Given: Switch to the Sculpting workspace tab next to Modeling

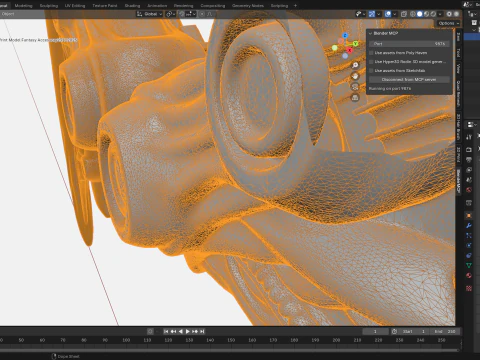Looking at the screenshot, I should click(x=49, y=6).
